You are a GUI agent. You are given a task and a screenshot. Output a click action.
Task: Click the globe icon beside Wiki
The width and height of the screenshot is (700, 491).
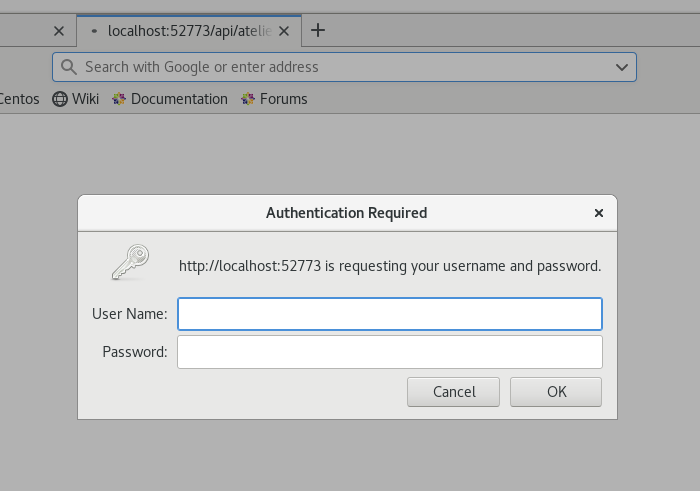[60, 99]
